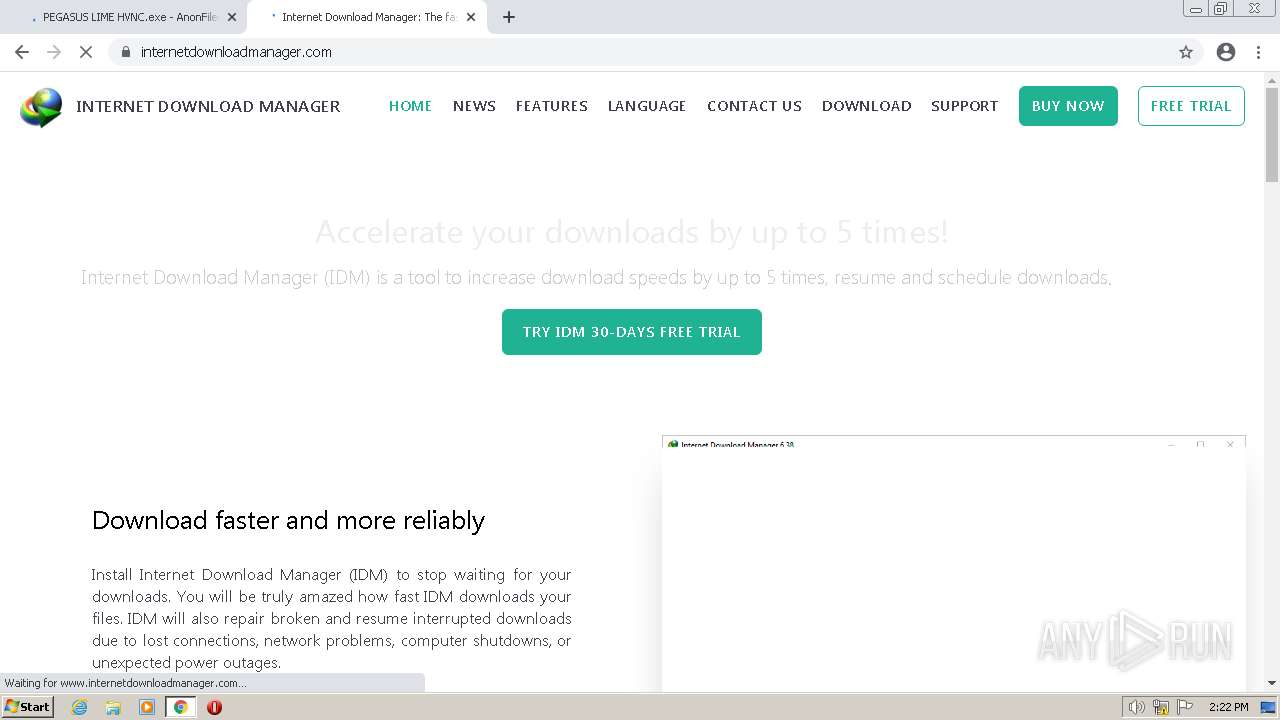Open the SUPPORT nav item
The width and height of the screenshot is (1280, 720).
964,106
